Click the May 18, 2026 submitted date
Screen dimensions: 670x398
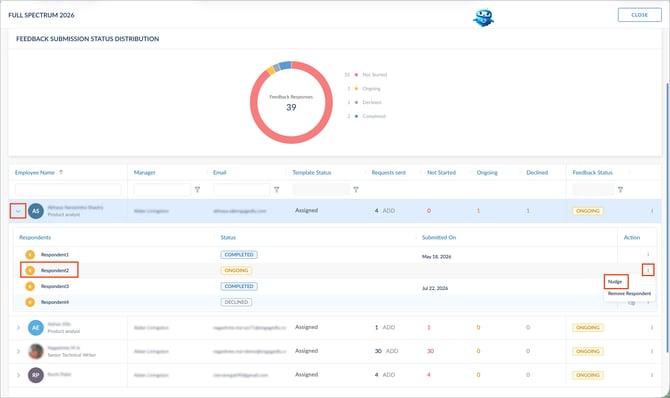coord(436,257)
